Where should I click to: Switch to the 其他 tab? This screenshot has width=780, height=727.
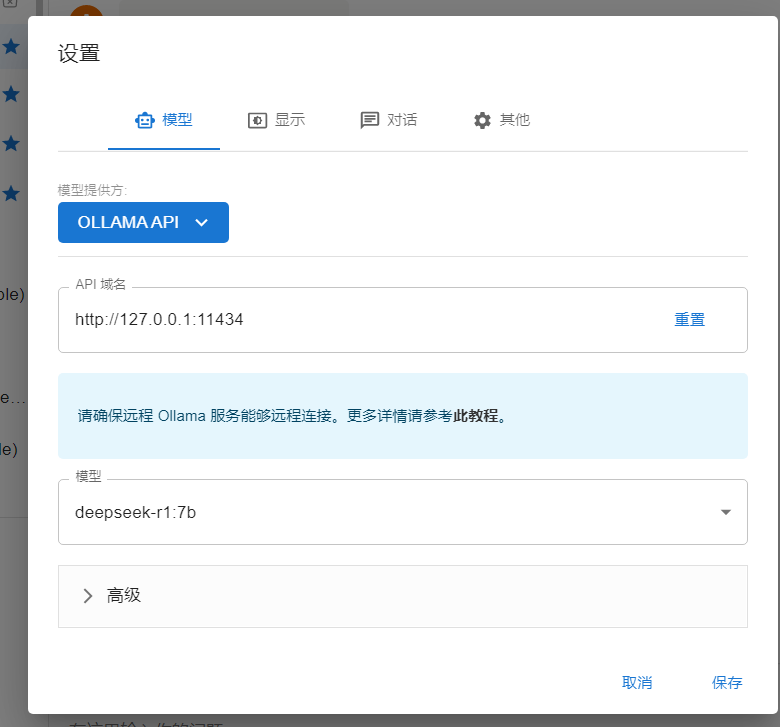coord(502,120)
